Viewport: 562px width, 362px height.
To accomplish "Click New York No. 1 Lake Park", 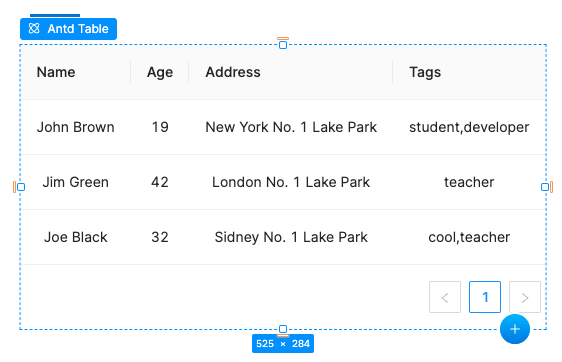I will [291, 127].
